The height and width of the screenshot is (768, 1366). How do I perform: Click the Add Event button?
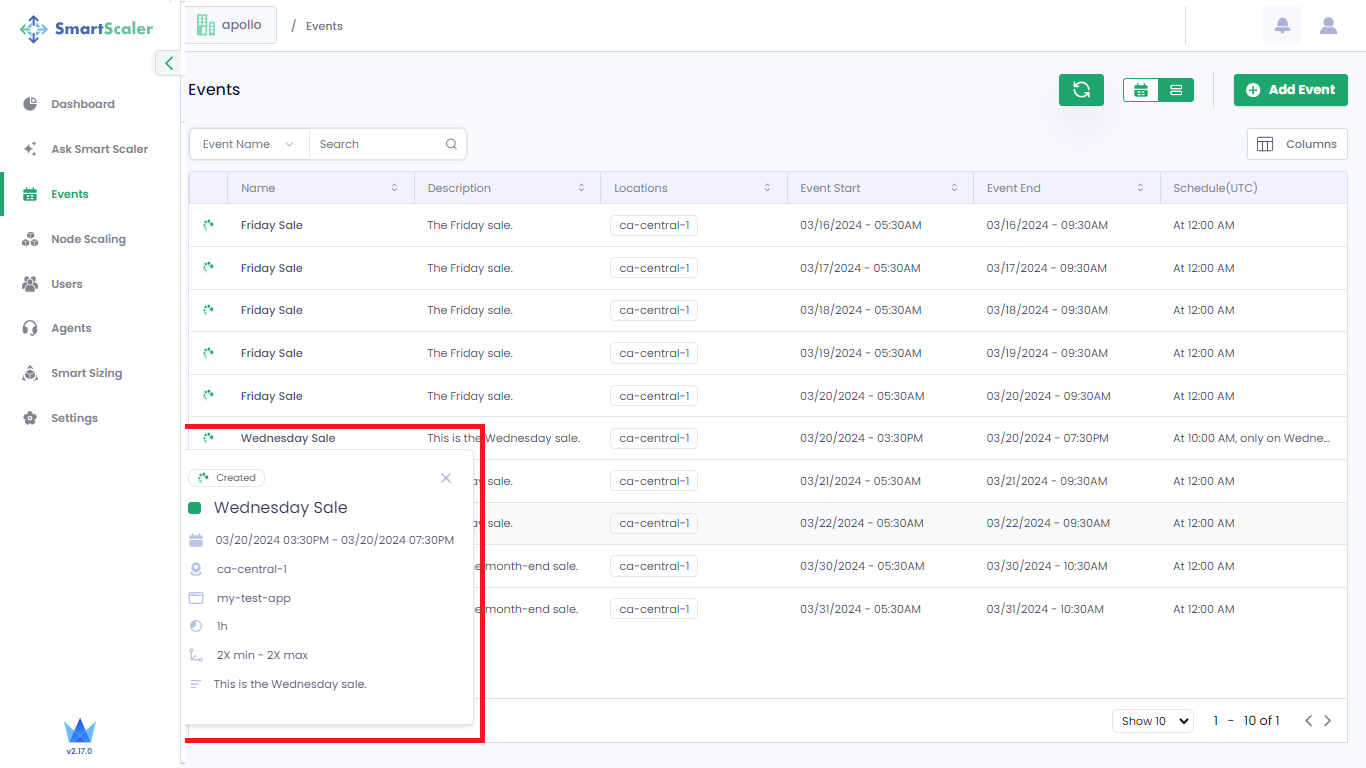click(x=1290, y=90)
